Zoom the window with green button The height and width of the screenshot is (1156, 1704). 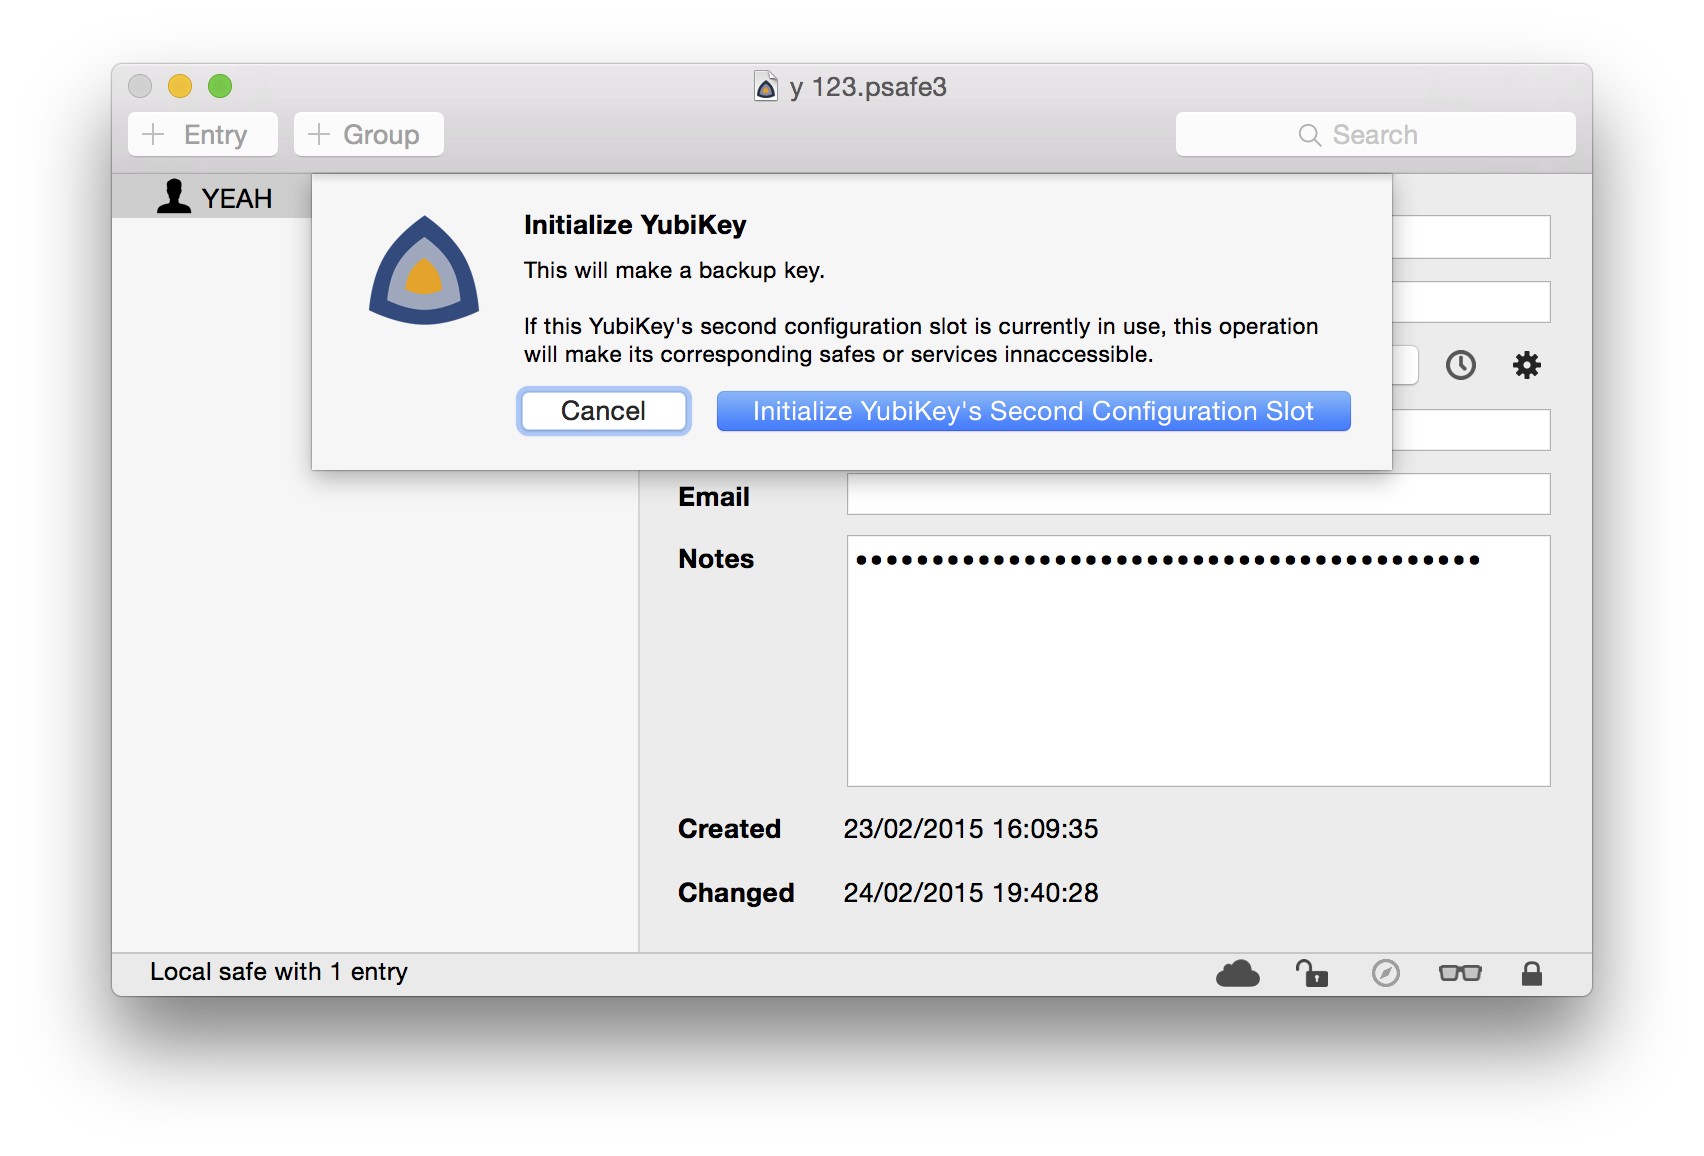point(220,86)
